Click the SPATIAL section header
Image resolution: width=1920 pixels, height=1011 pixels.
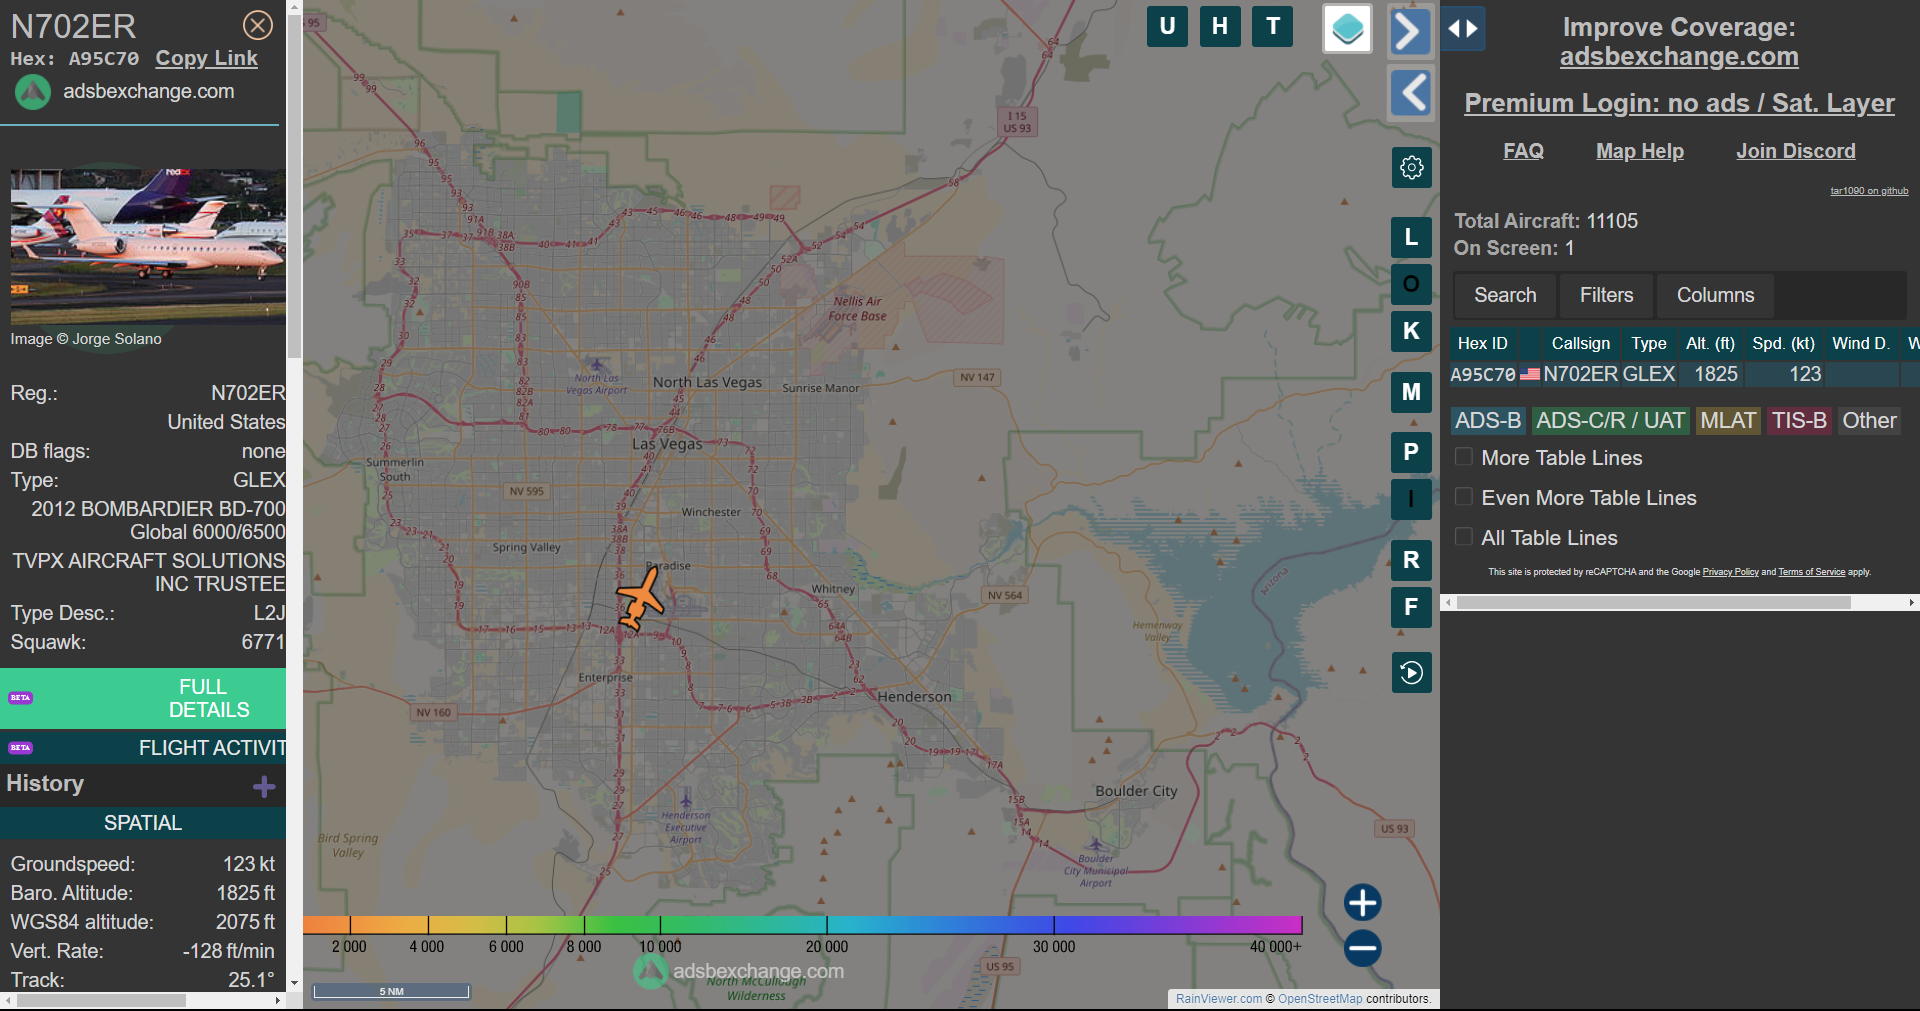(x=143, y=823)
